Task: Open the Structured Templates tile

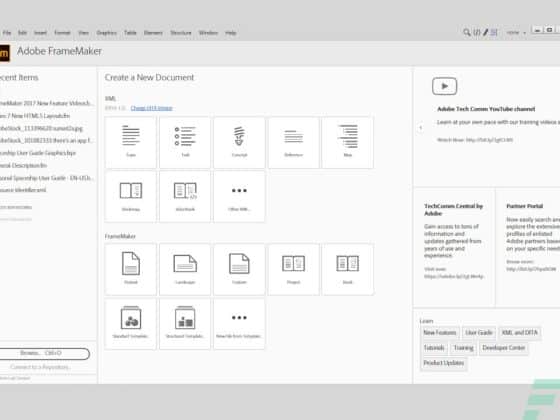Action: (185, 324)
